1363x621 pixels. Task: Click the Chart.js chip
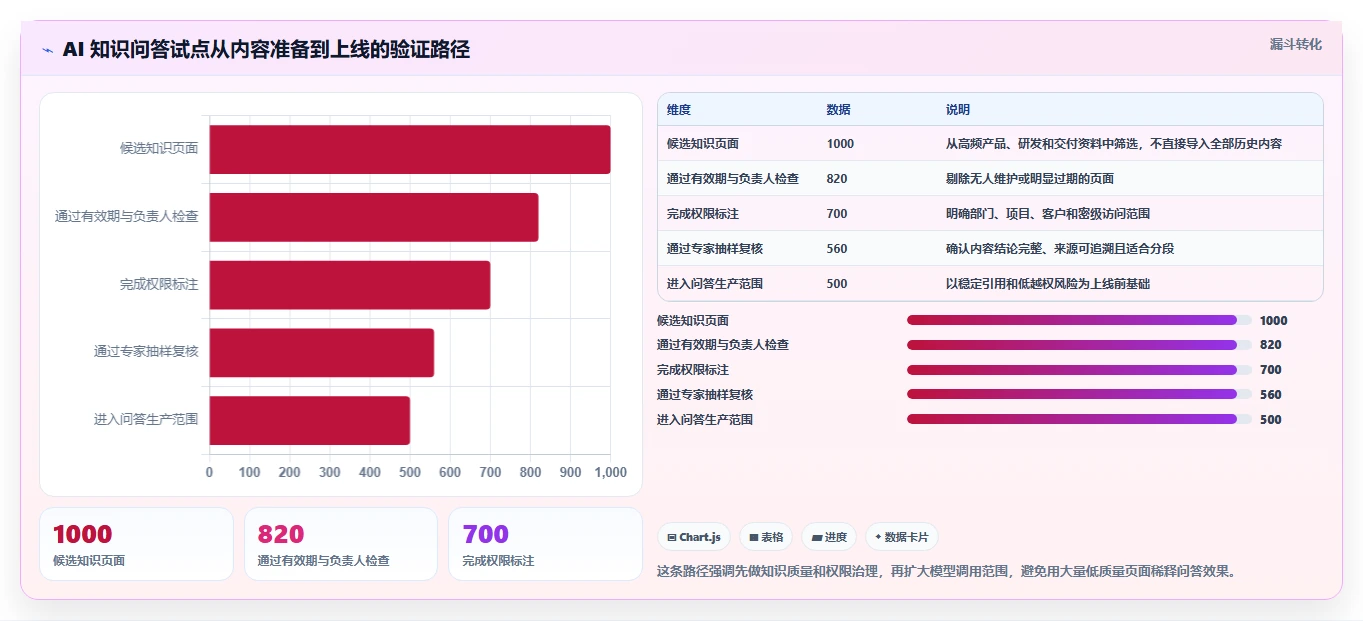click(694, 537)
